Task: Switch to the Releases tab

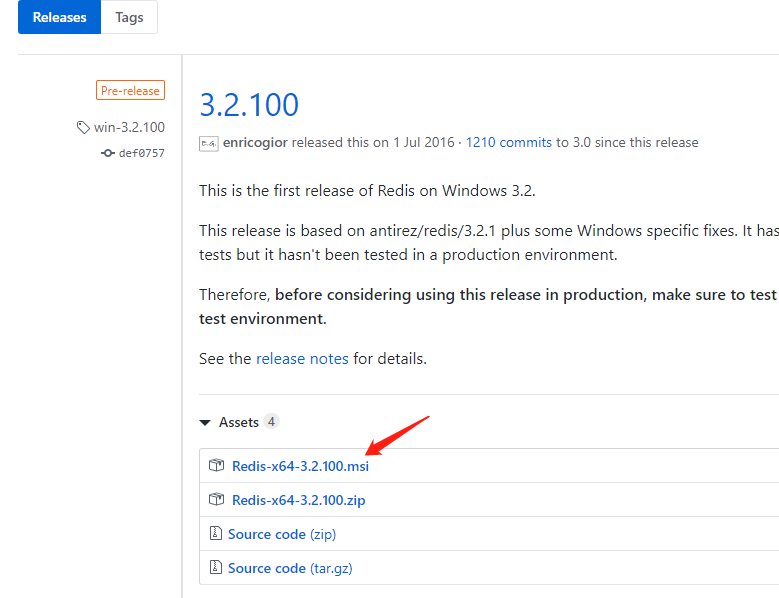Action: (x=60, y=17)
